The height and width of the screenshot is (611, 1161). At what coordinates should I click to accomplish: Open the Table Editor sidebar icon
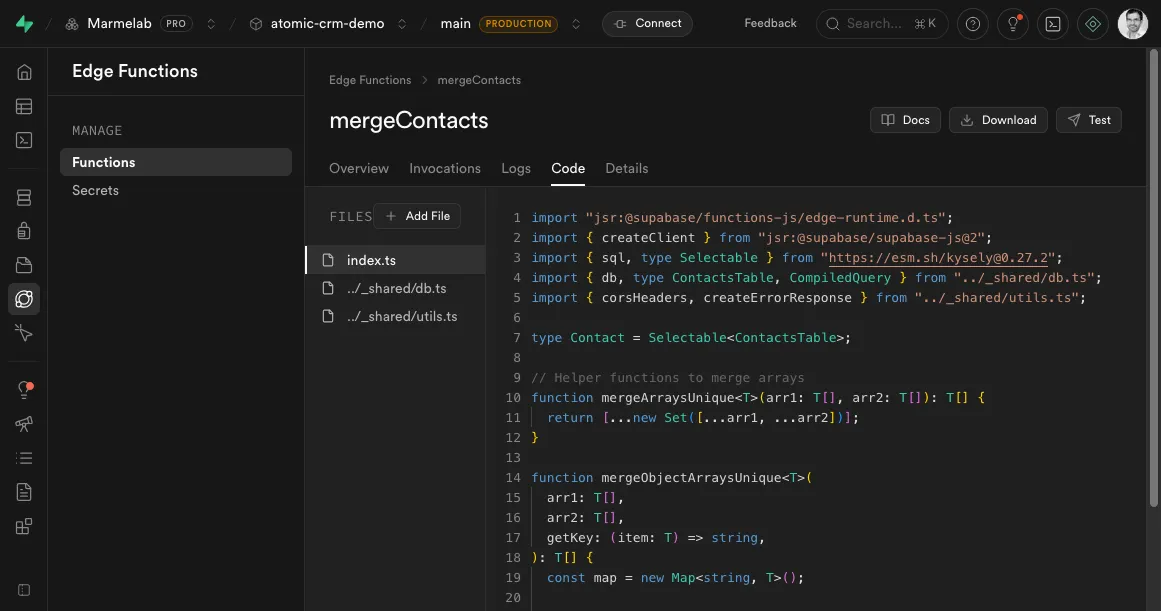coord(24,106)
